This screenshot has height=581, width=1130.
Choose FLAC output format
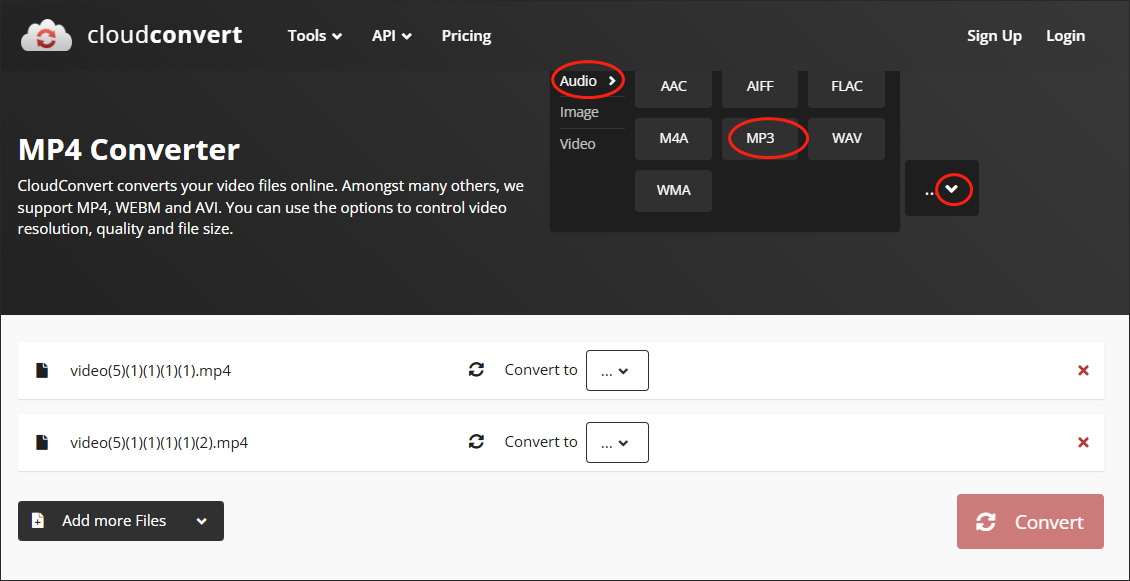coord(846,87)
